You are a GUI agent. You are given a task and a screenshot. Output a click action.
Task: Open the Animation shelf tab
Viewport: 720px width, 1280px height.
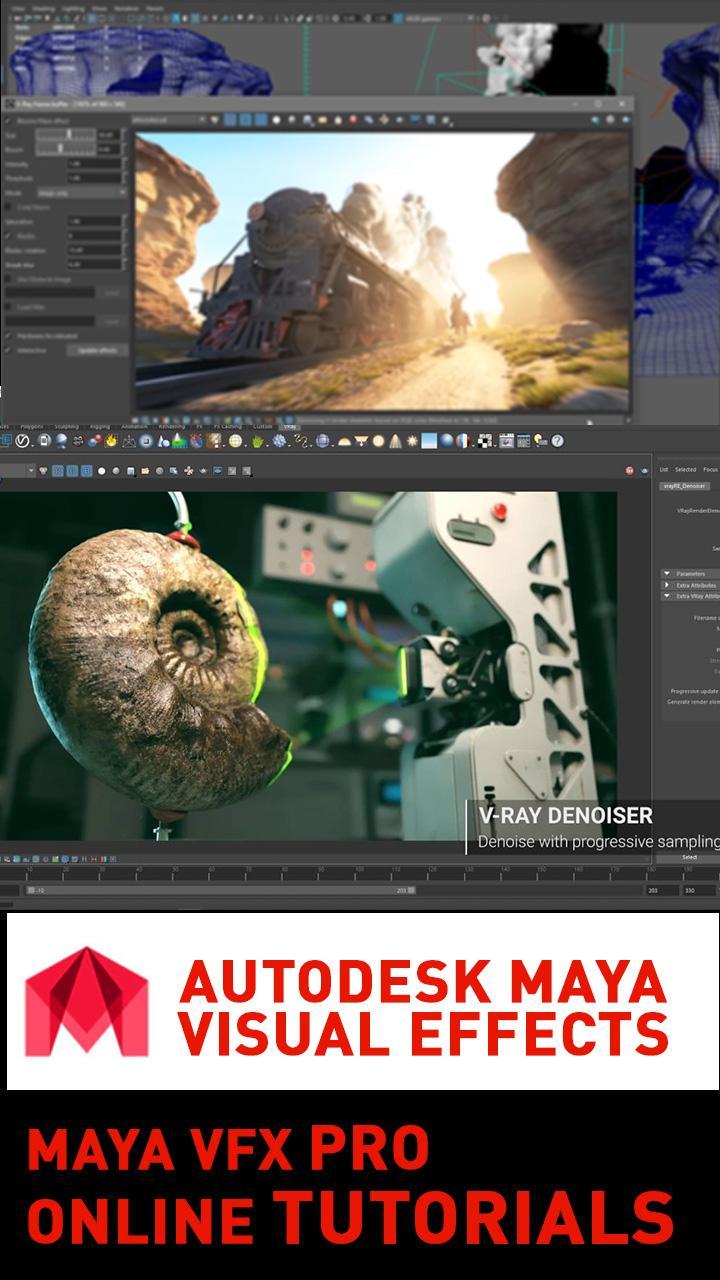pos(134,426)
